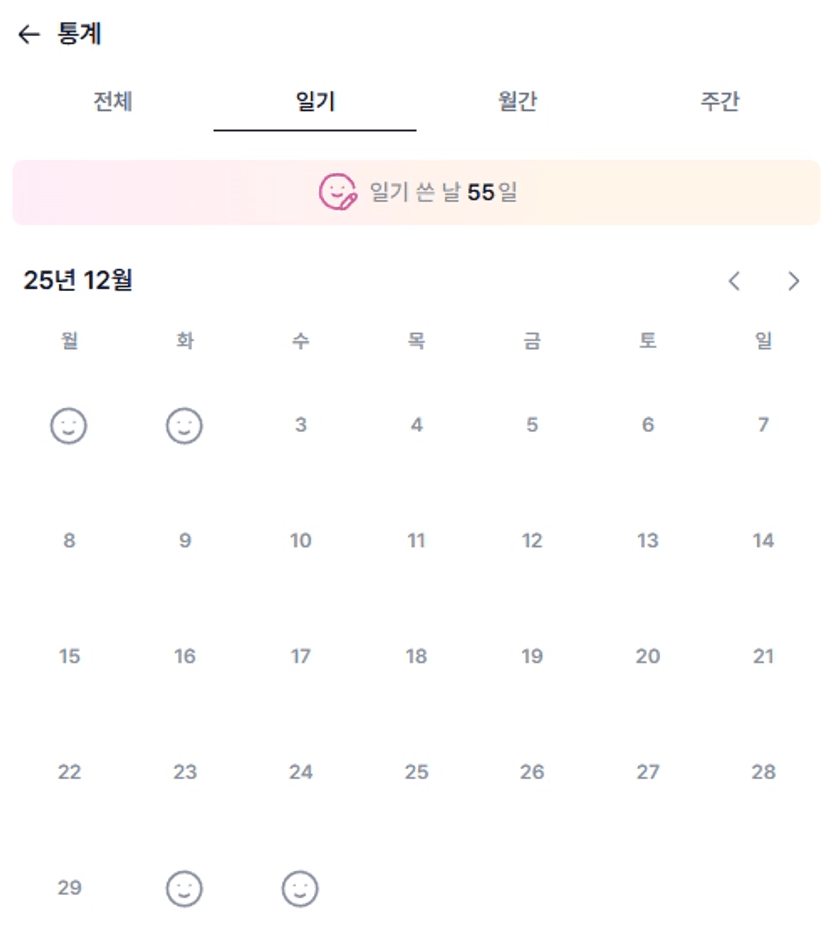The width and height of the screenshot is (827, 928).
Task: Click the back arrow next to 통계
Action: (x=29, y=35)
